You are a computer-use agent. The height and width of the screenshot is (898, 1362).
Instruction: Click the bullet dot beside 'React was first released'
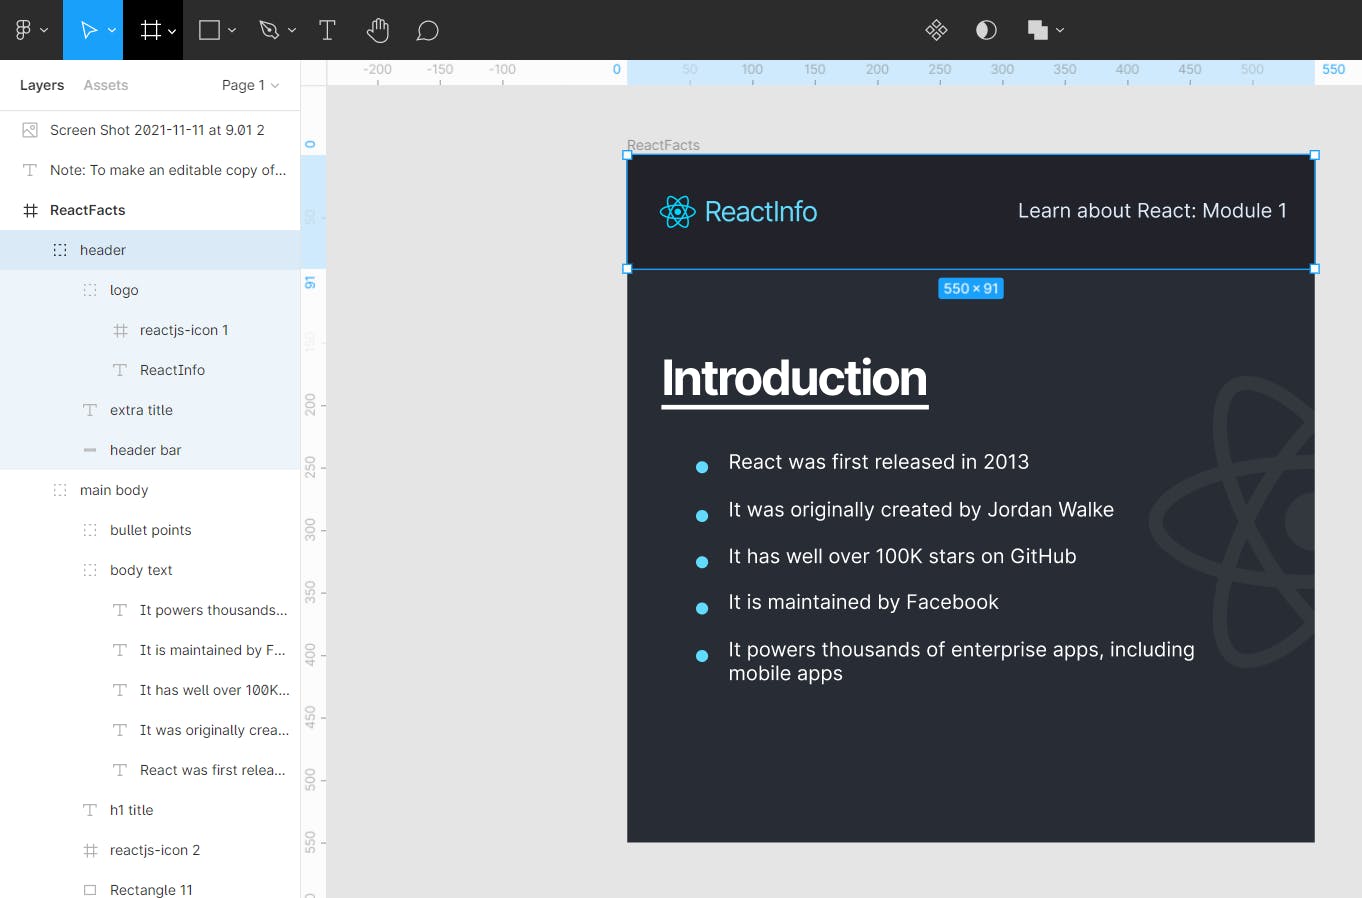(702, 467)
